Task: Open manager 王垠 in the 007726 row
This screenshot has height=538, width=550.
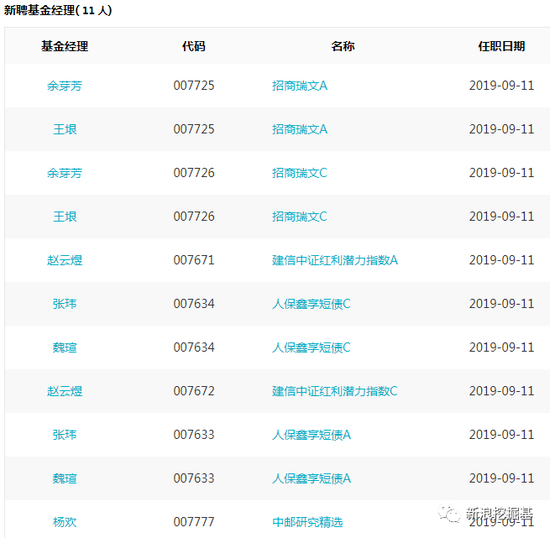Action: (x=65, y=217)
